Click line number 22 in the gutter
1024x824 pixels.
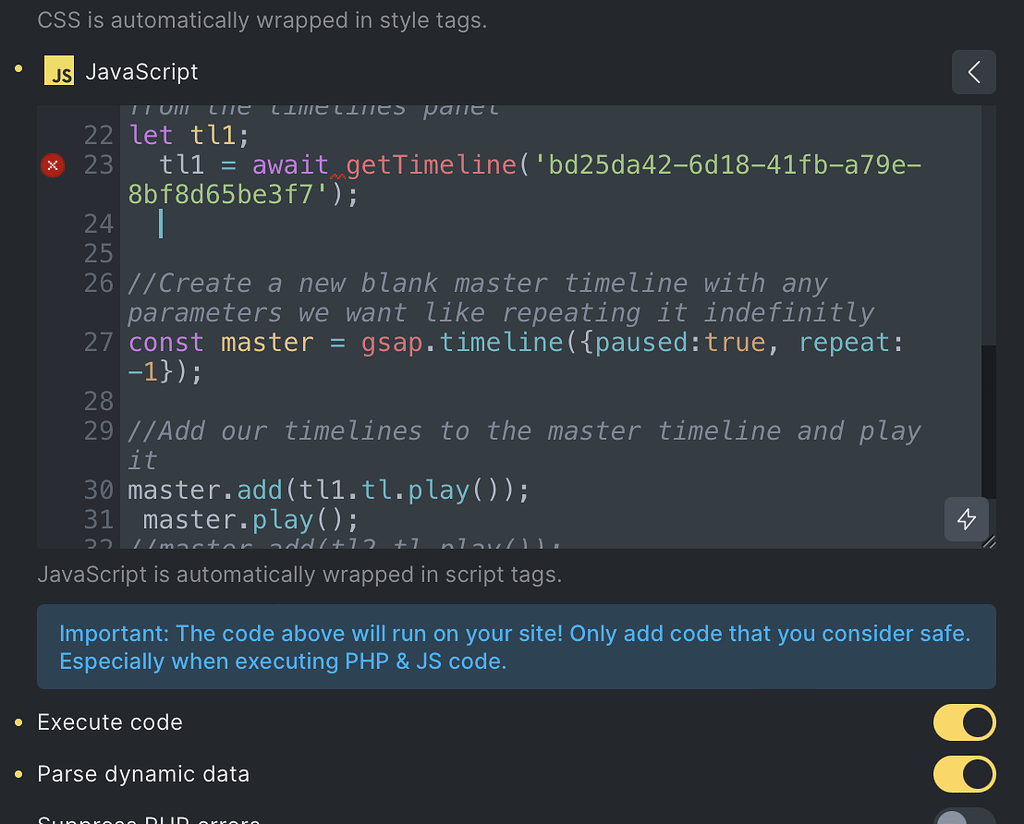pos(98,134)
